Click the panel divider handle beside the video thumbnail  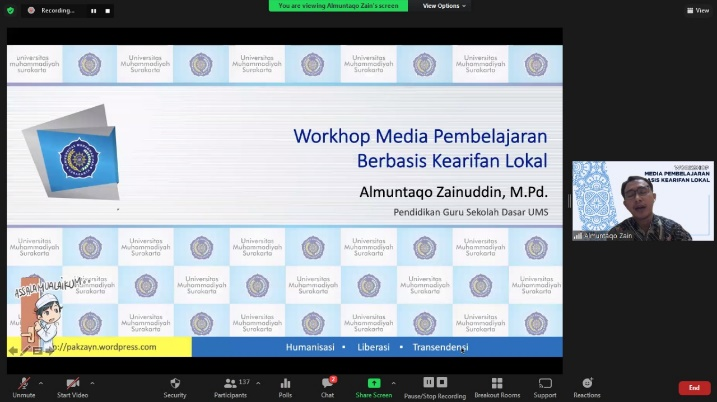569,201
